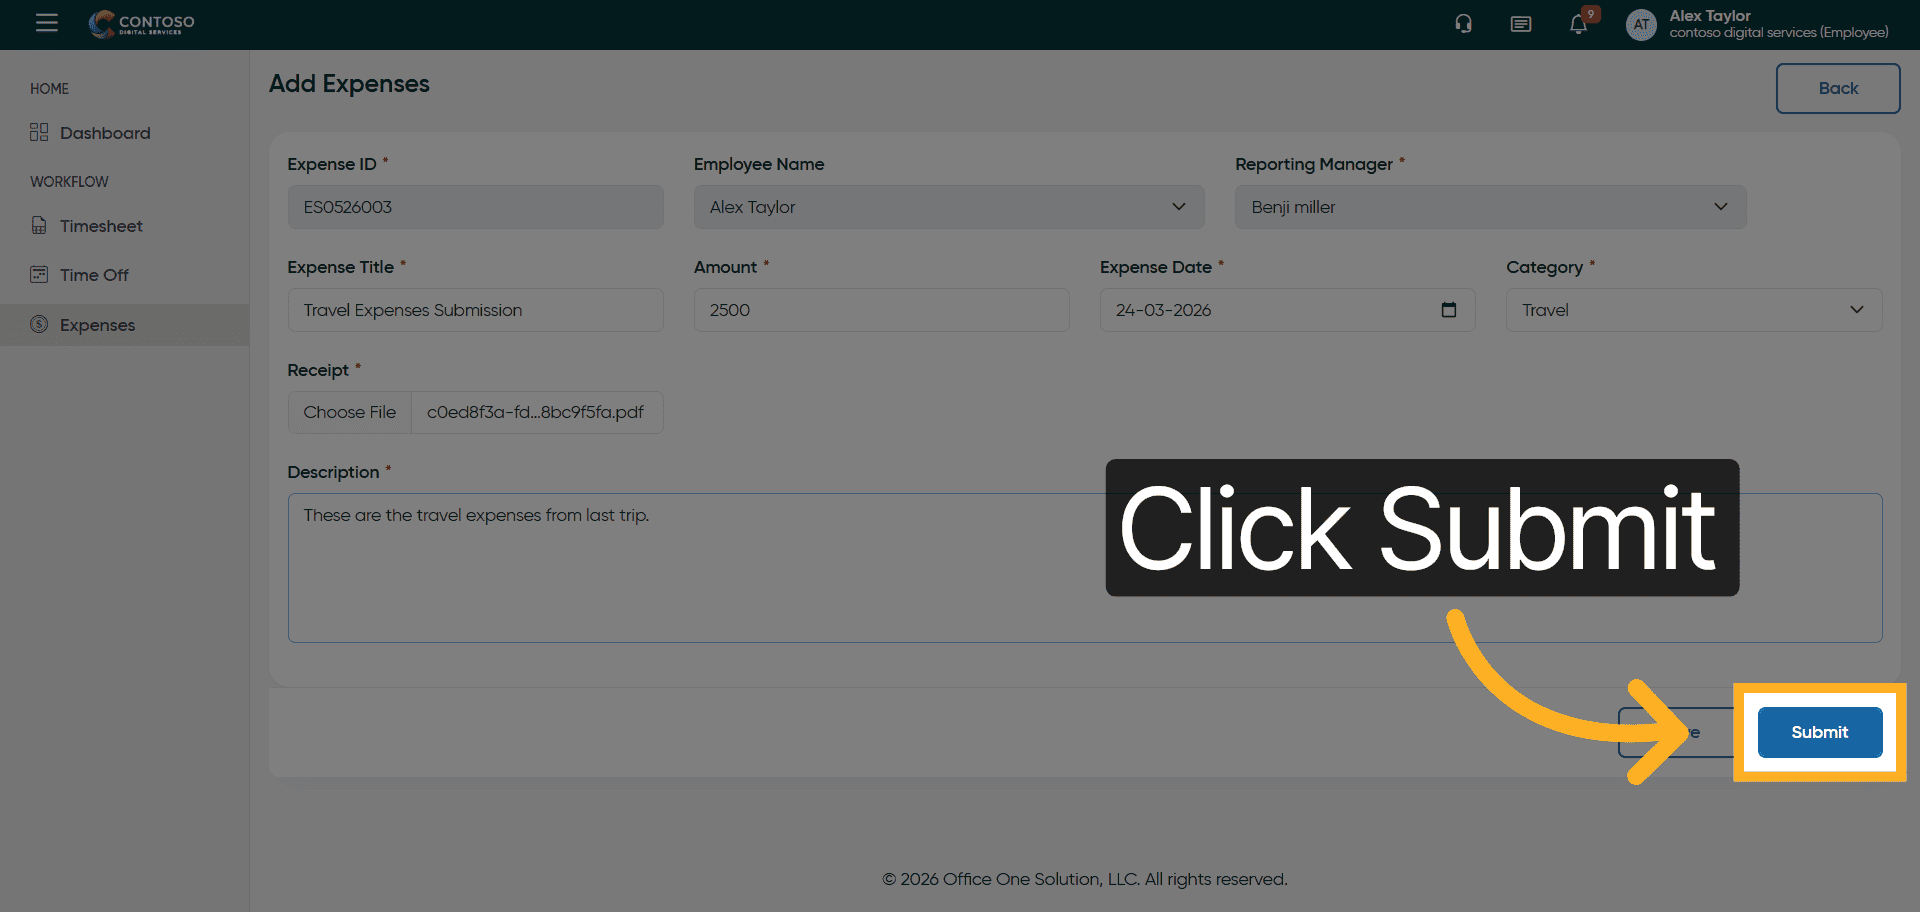Click the AT user avatar
Viewport: 1920px width, 912px height.
(1641, 25)
